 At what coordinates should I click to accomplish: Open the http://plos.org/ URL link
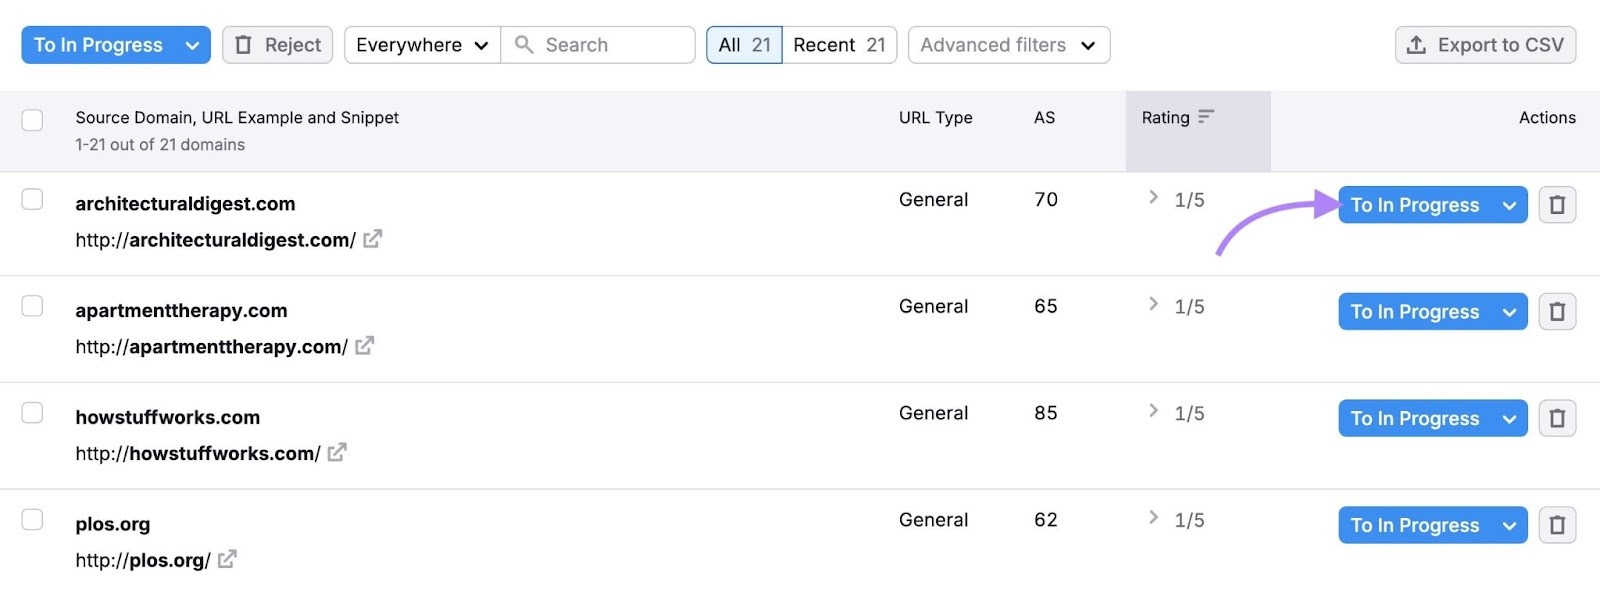click(x=143, y=561)
